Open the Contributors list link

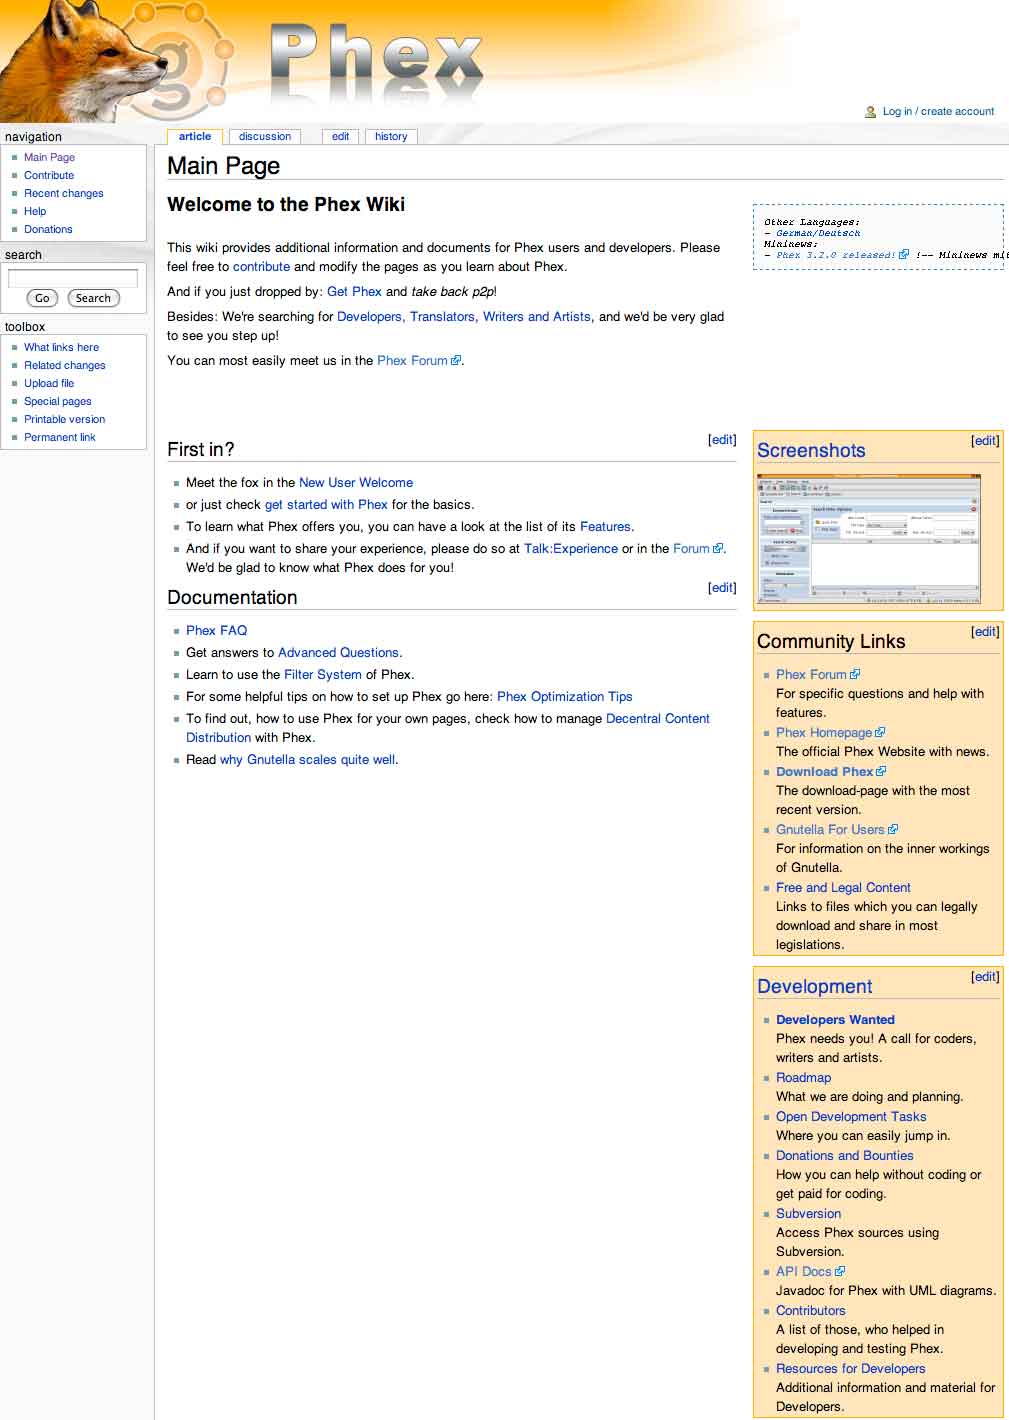811,1311
